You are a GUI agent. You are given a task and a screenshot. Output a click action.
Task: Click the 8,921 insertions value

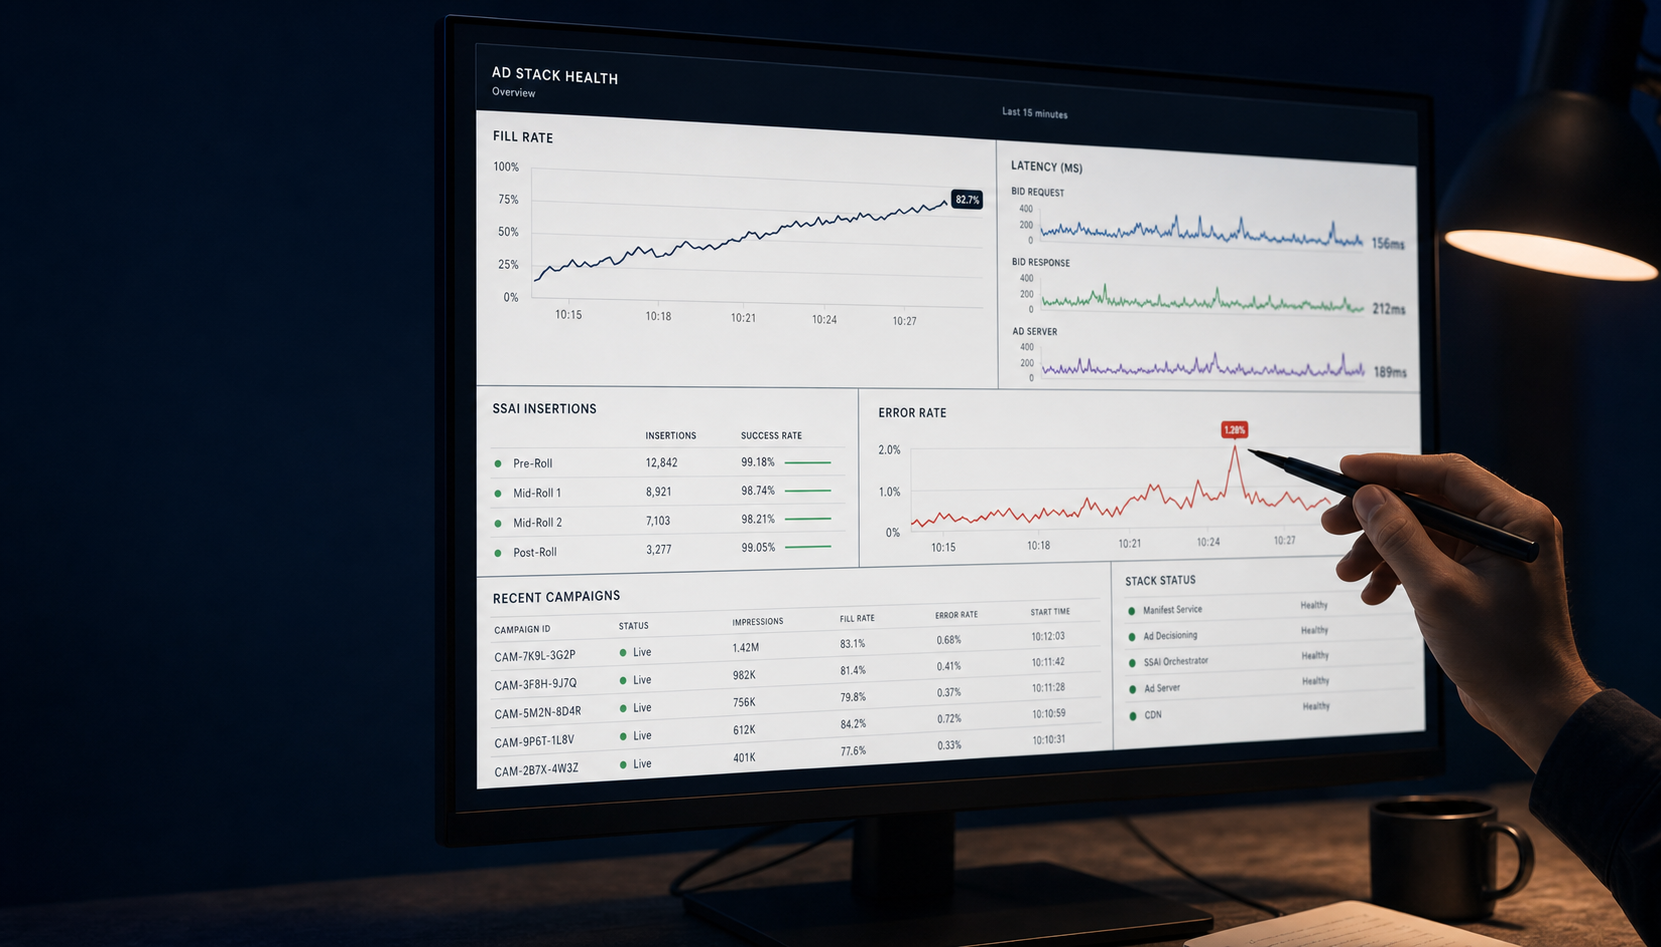tap(658, 491)
